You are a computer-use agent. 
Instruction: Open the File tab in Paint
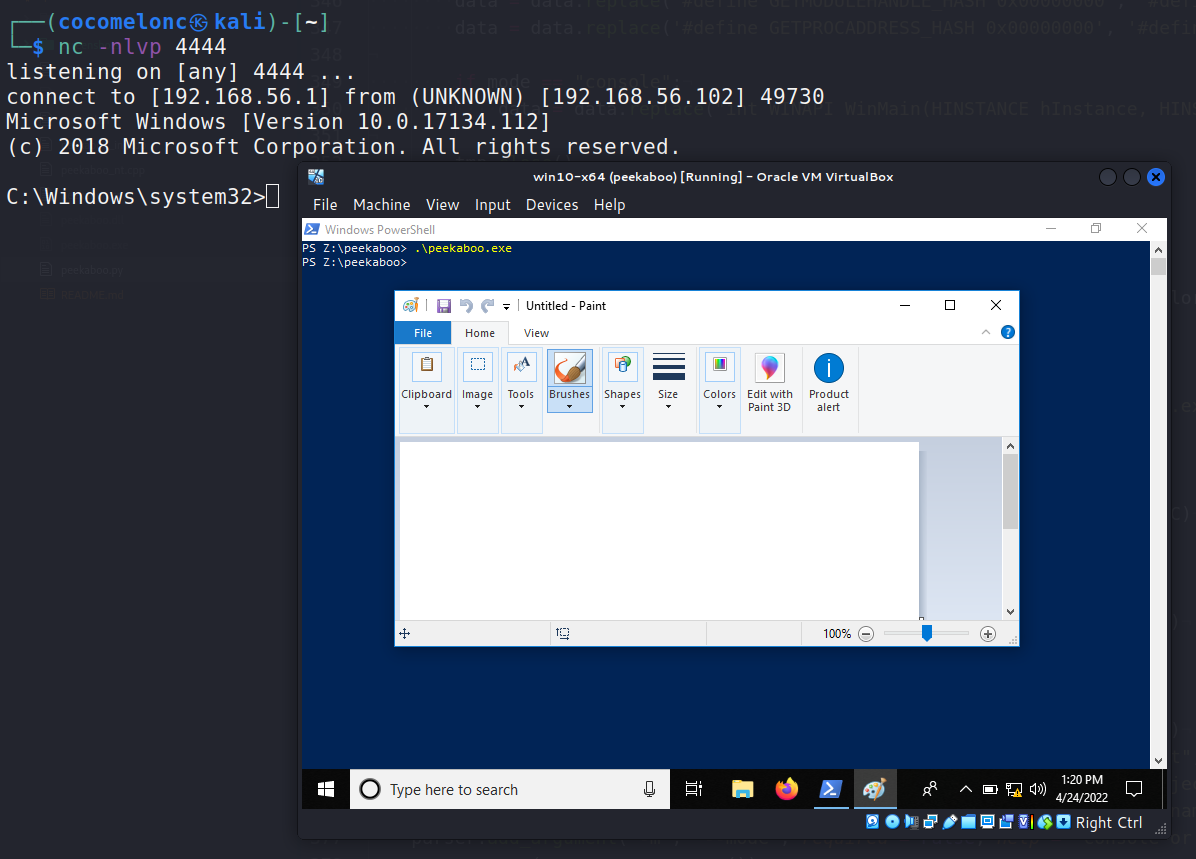point(423,333)
